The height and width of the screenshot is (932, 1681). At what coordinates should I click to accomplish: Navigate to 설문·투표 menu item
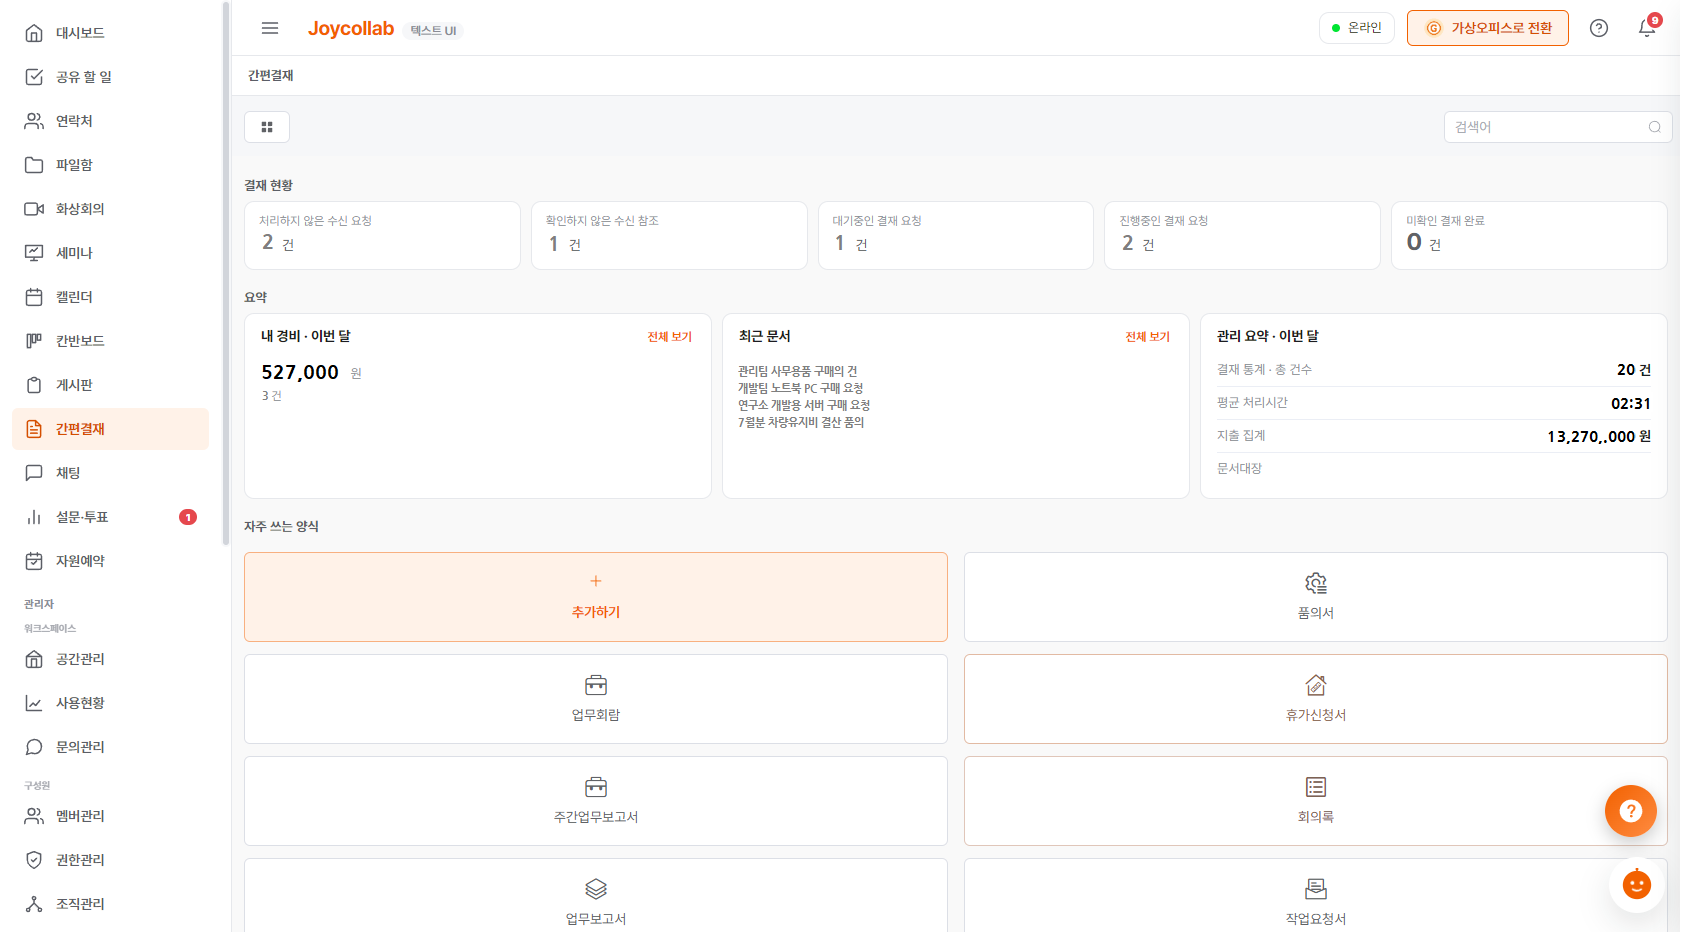[x=111, y=517]
